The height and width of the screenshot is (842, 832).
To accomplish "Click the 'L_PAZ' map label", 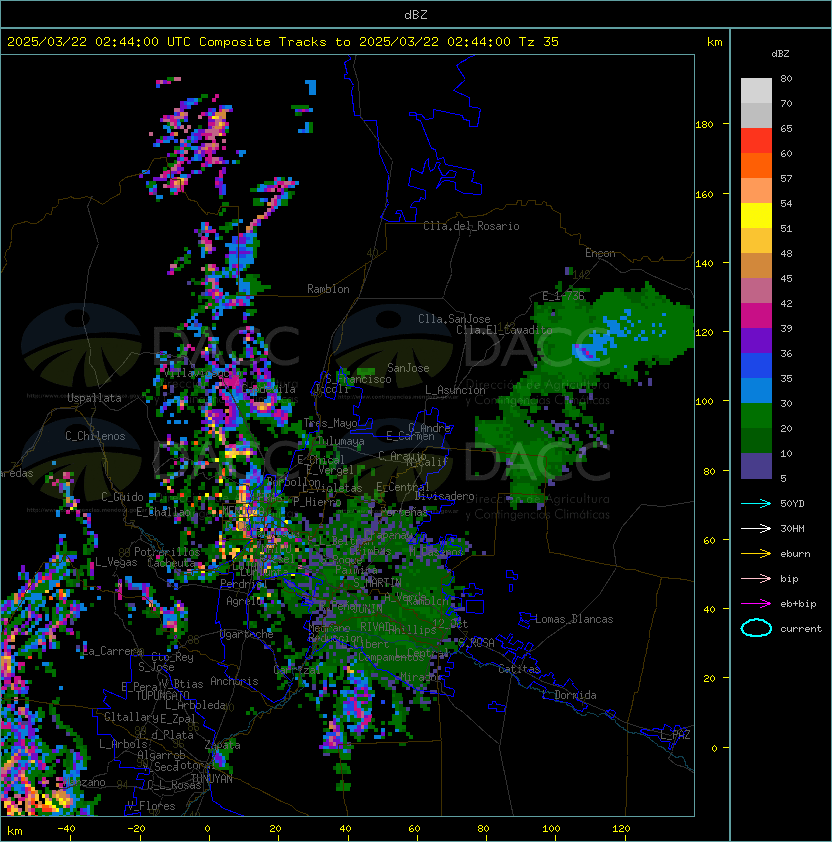I will pos(675,735).
